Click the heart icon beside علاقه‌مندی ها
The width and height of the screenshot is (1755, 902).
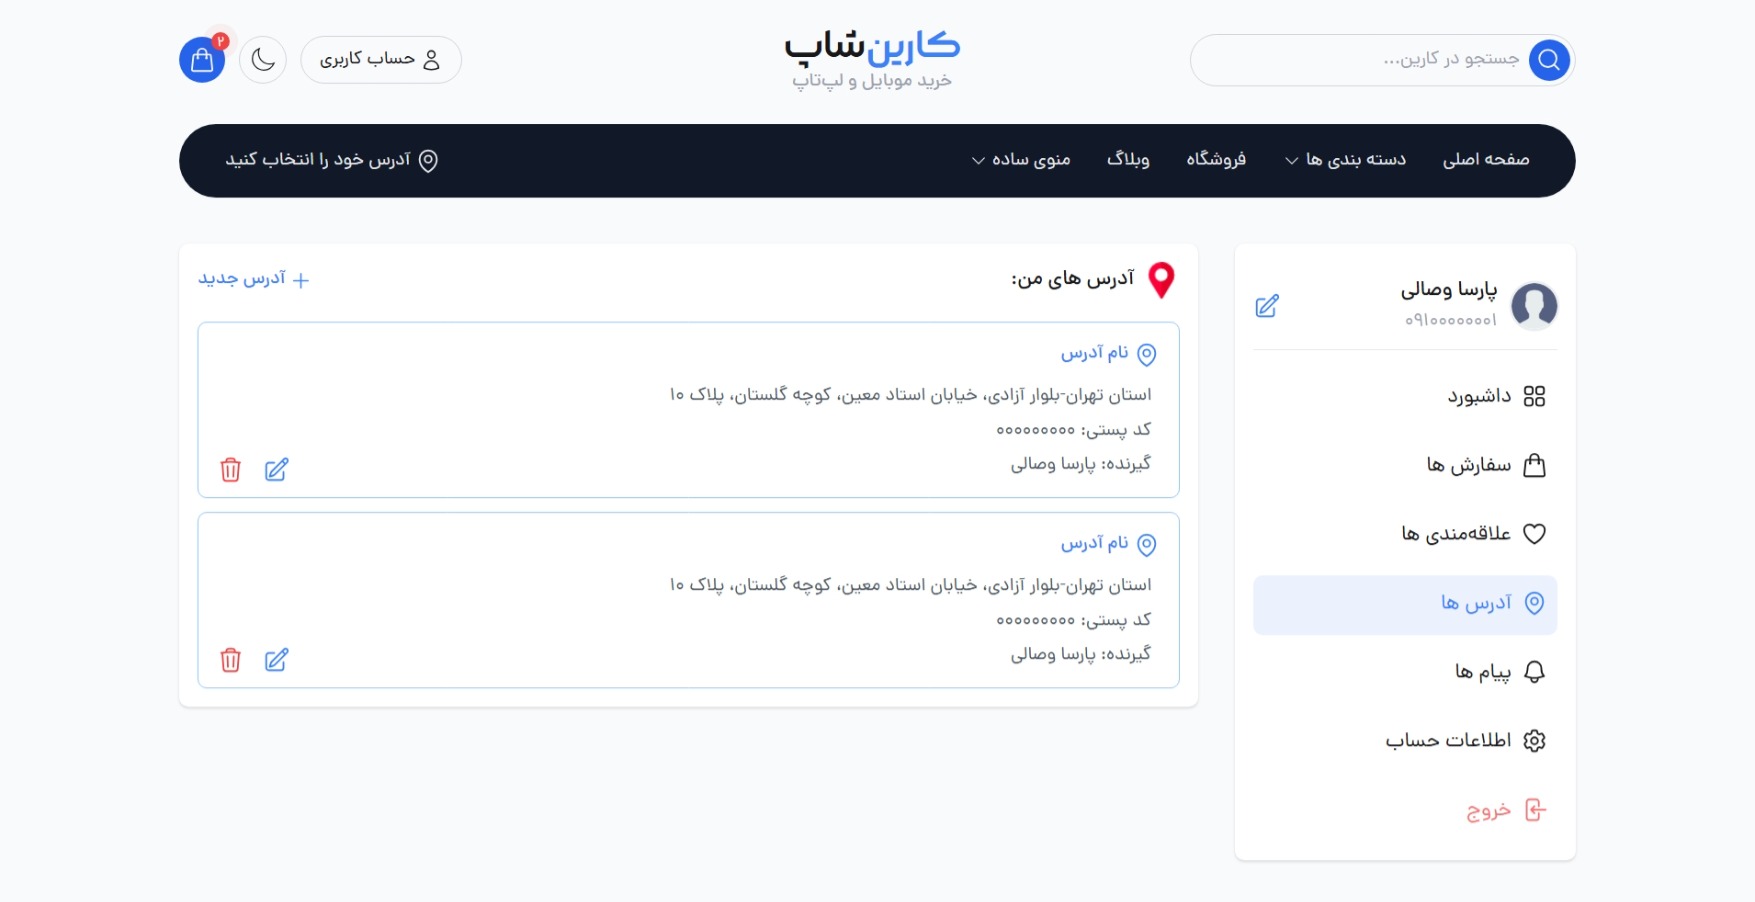[x=1534, y=534]
